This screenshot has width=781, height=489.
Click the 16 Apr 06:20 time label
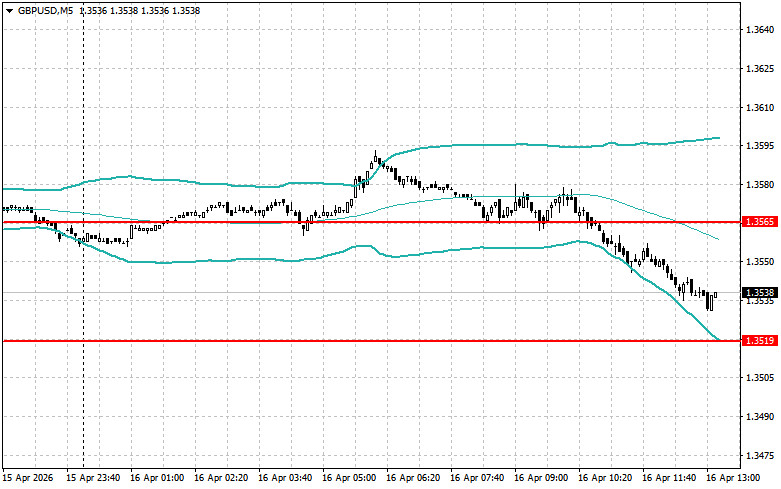pos(413,478)
